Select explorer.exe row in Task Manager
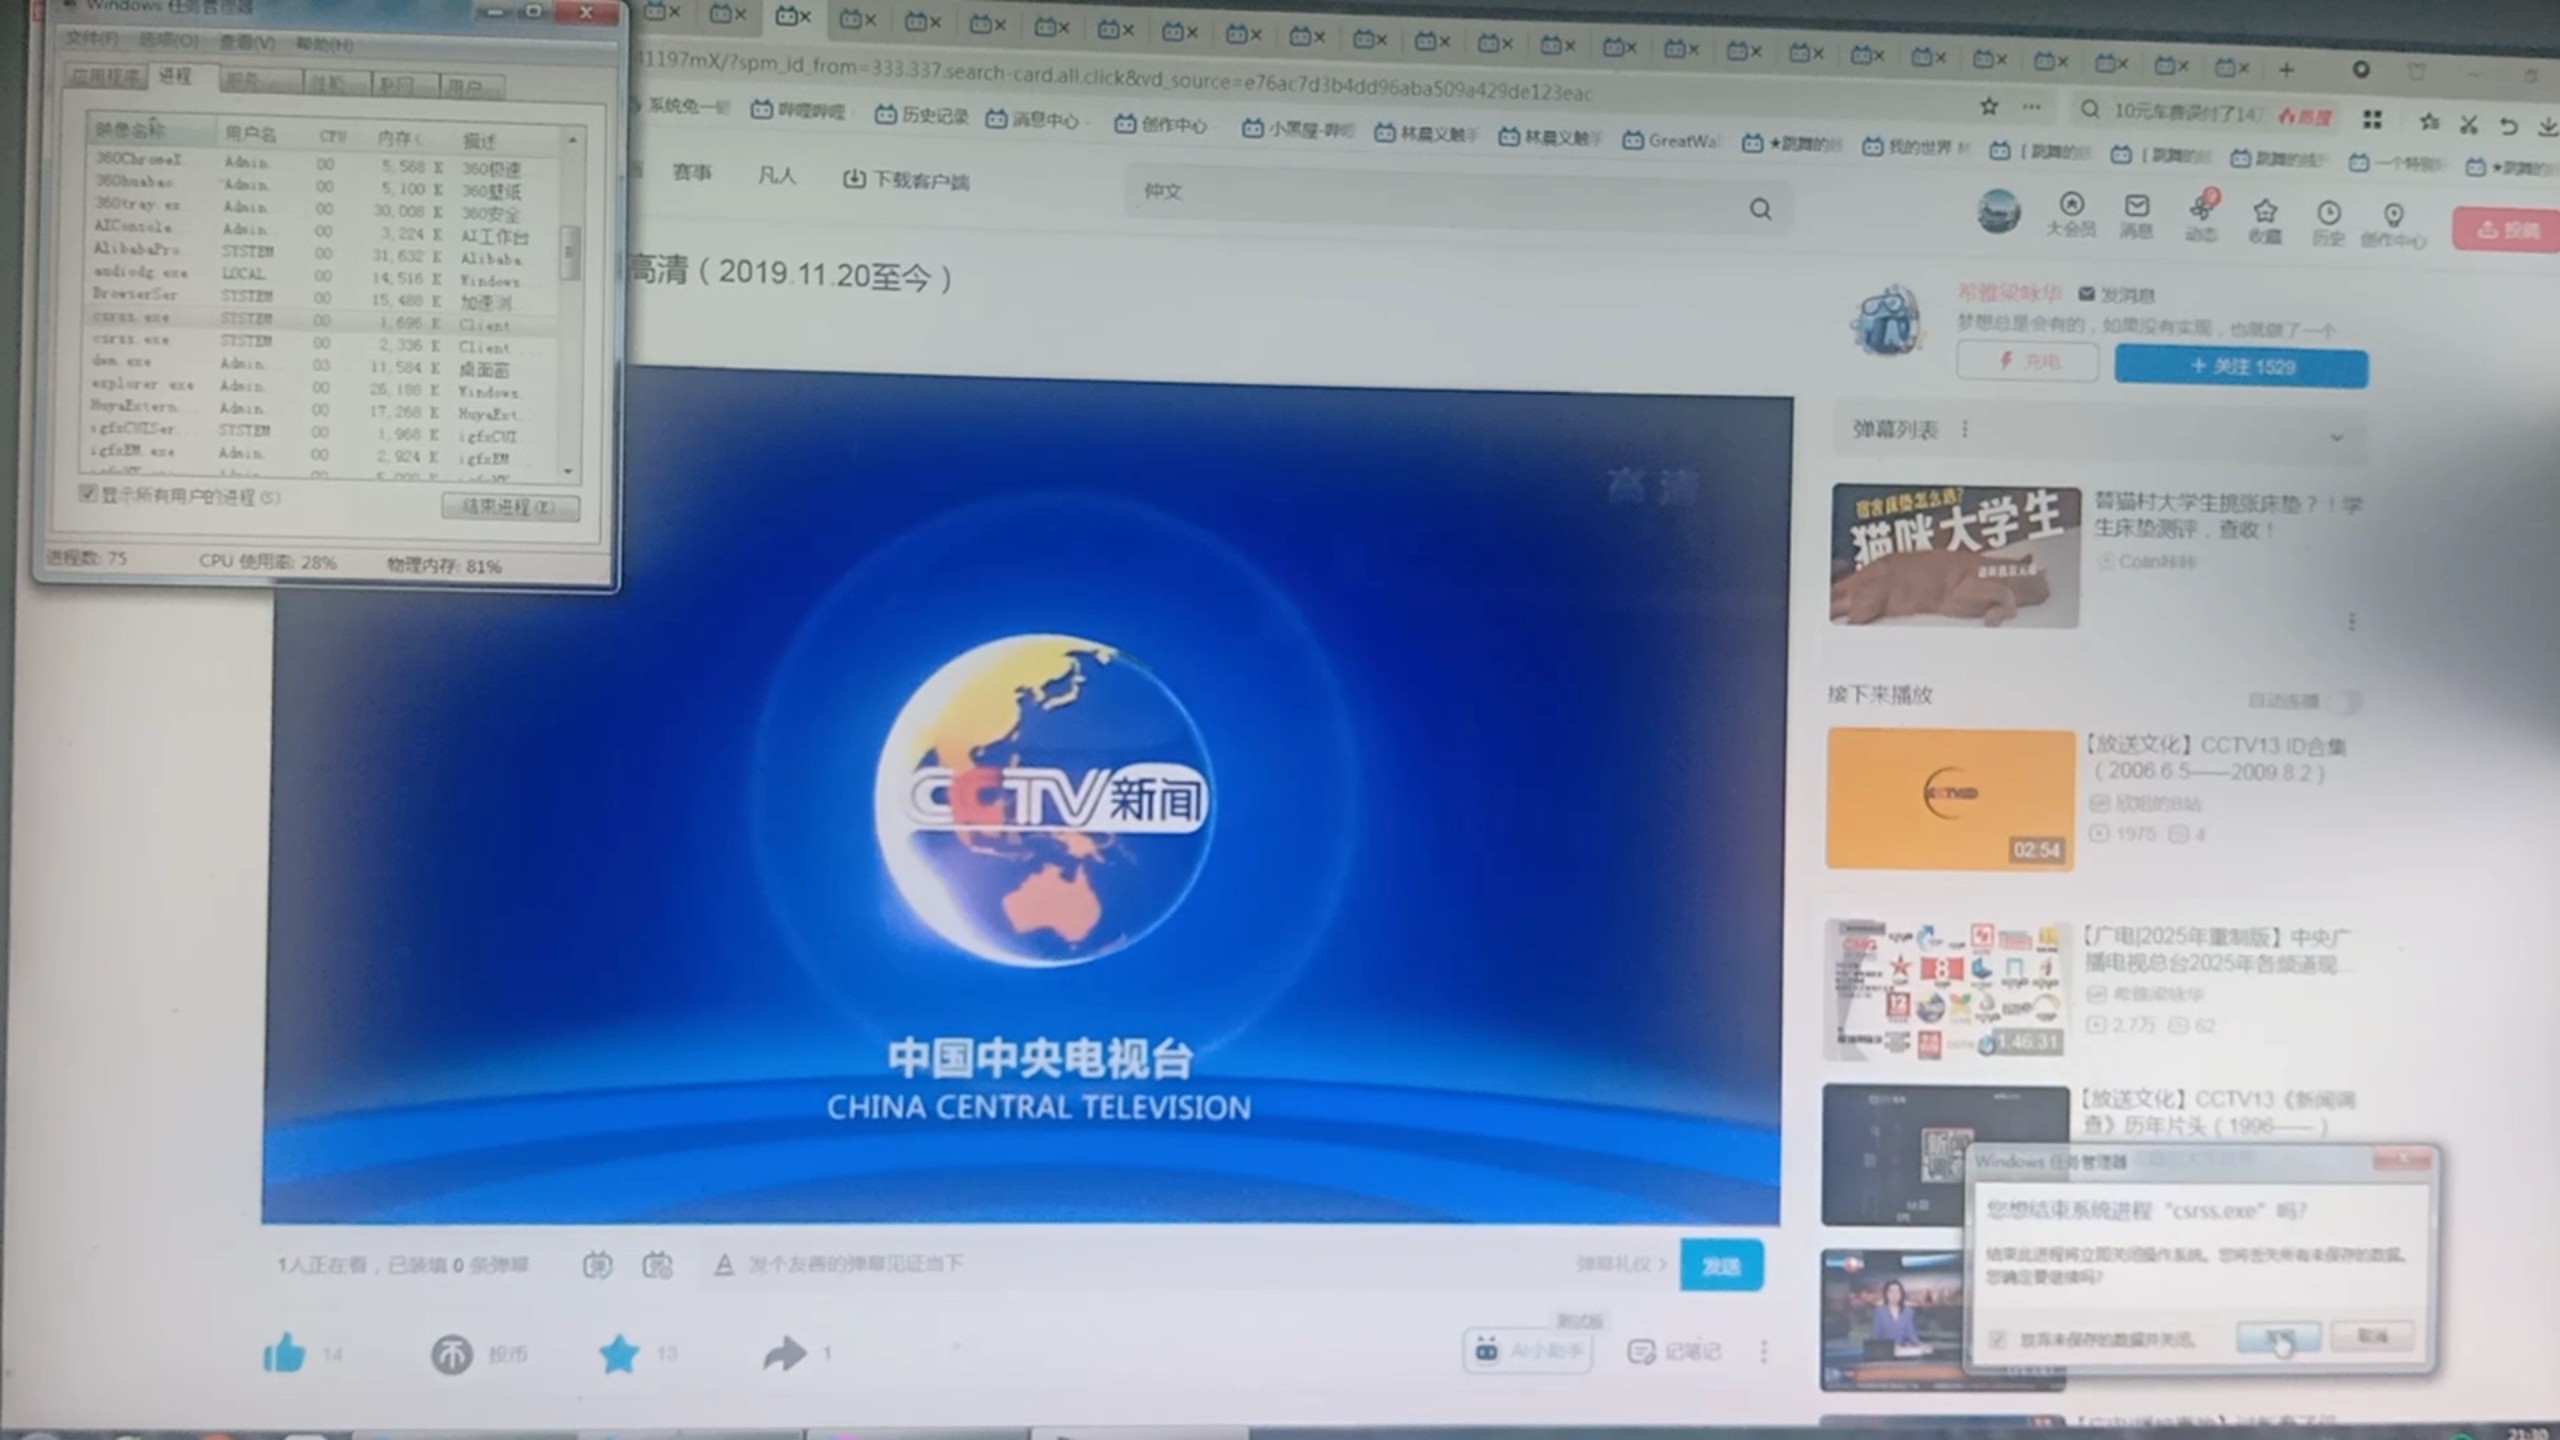Screen dimensions: 2560x1440 (x=320, y=387)
